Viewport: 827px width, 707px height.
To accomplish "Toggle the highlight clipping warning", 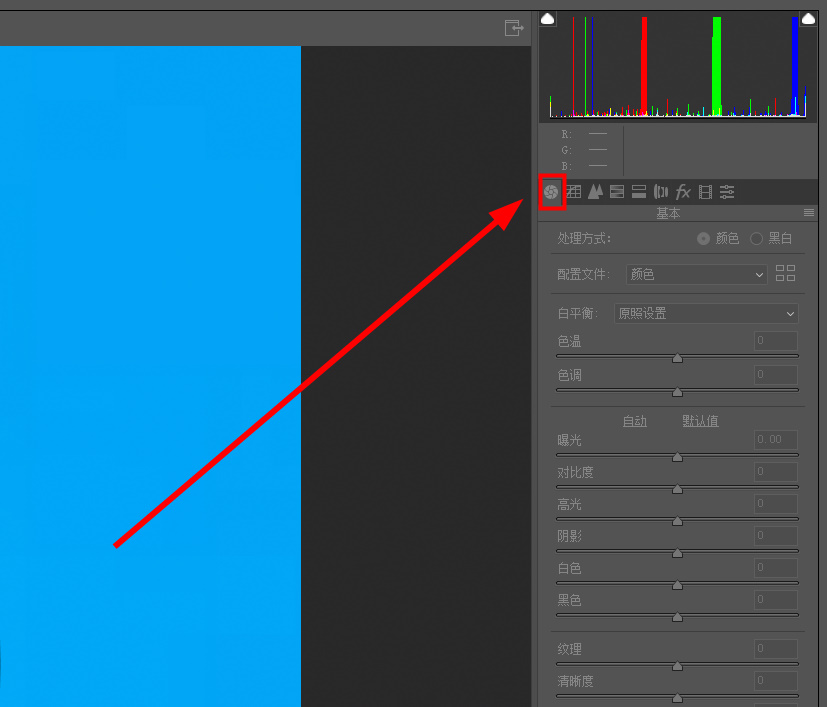I will click(x=808, y=19).
